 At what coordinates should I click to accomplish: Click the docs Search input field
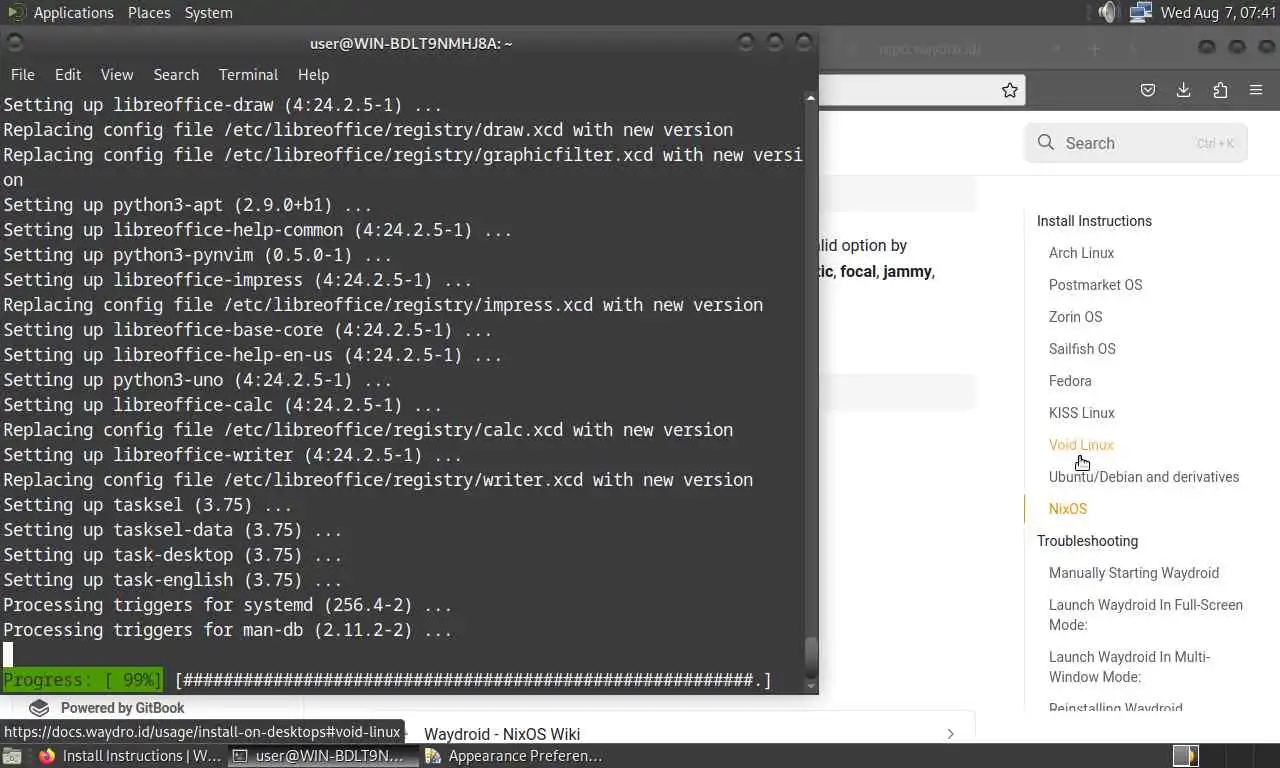click(x=1136, y=143)
